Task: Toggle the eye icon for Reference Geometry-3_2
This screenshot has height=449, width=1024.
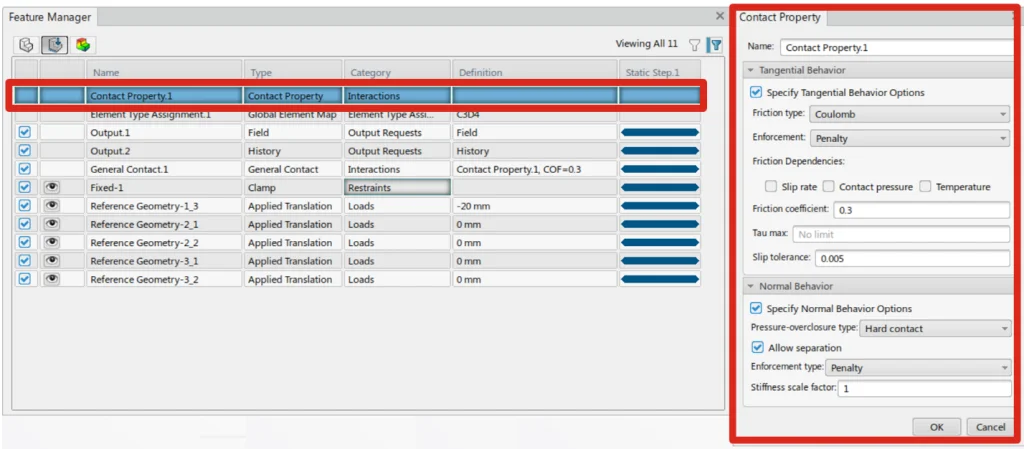Action: pyautogui.click(x=52, y=279)
